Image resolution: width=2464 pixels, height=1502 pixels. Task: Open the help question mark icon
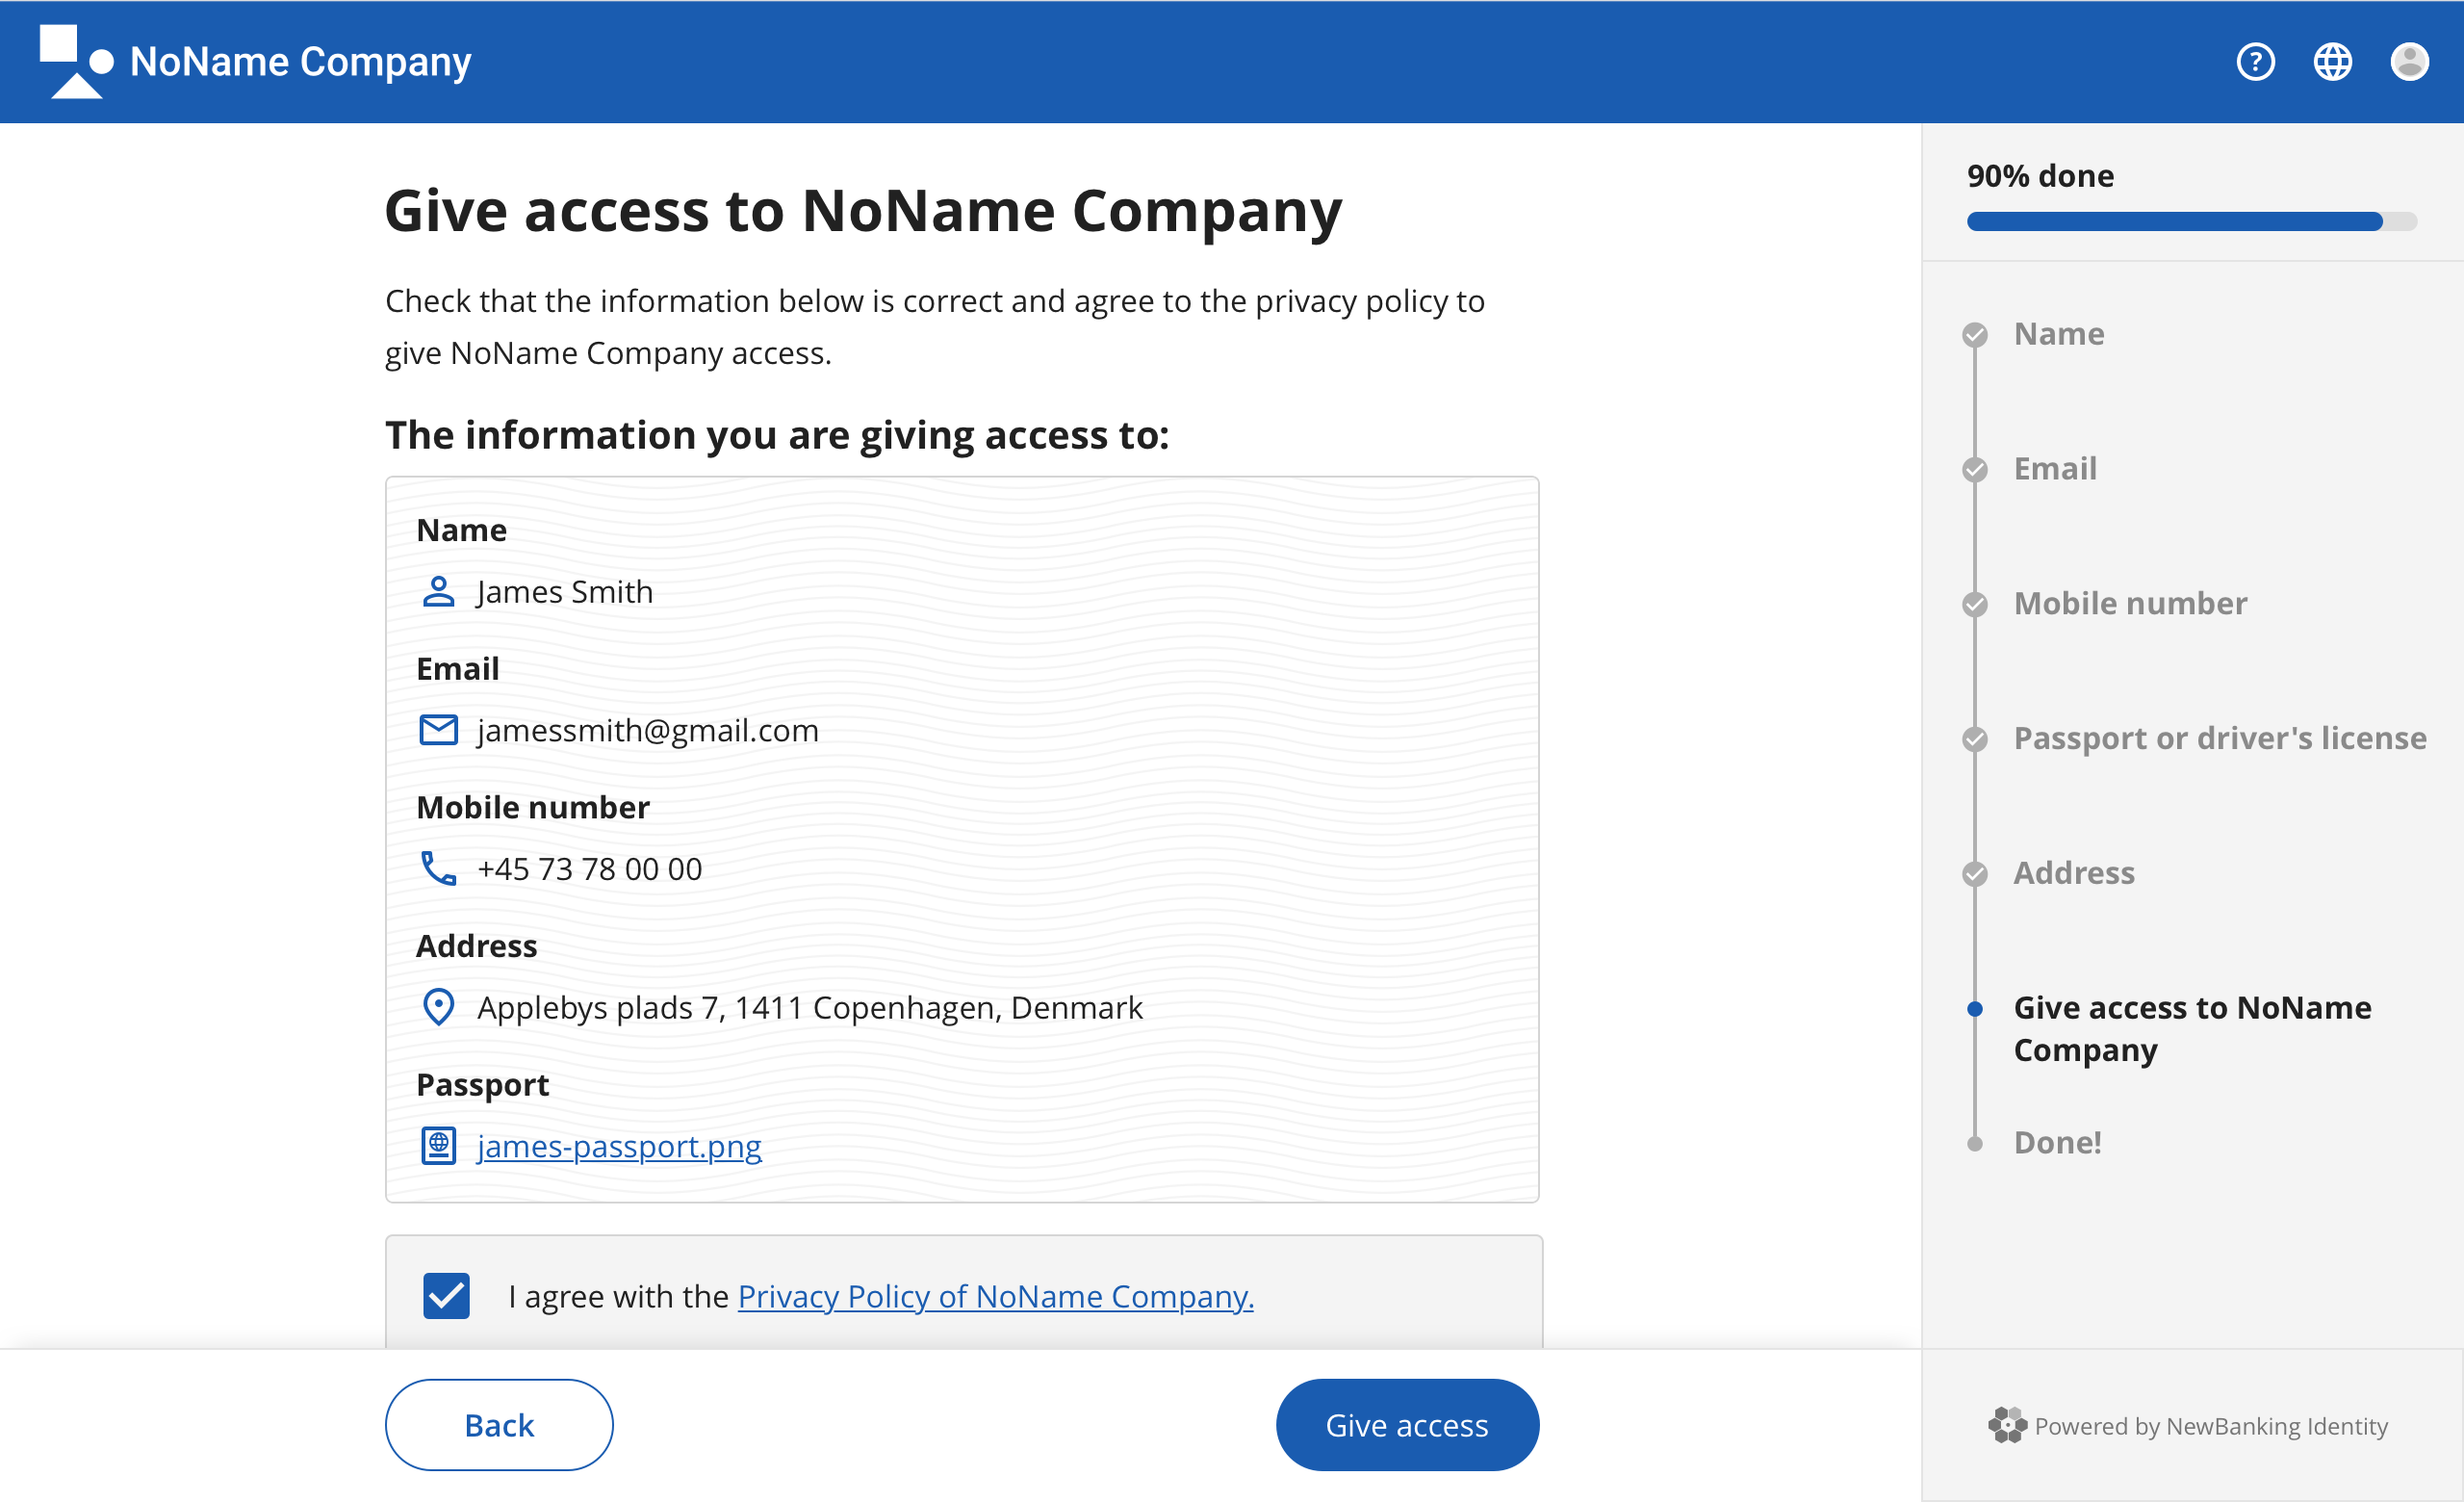click(2255, 62)
